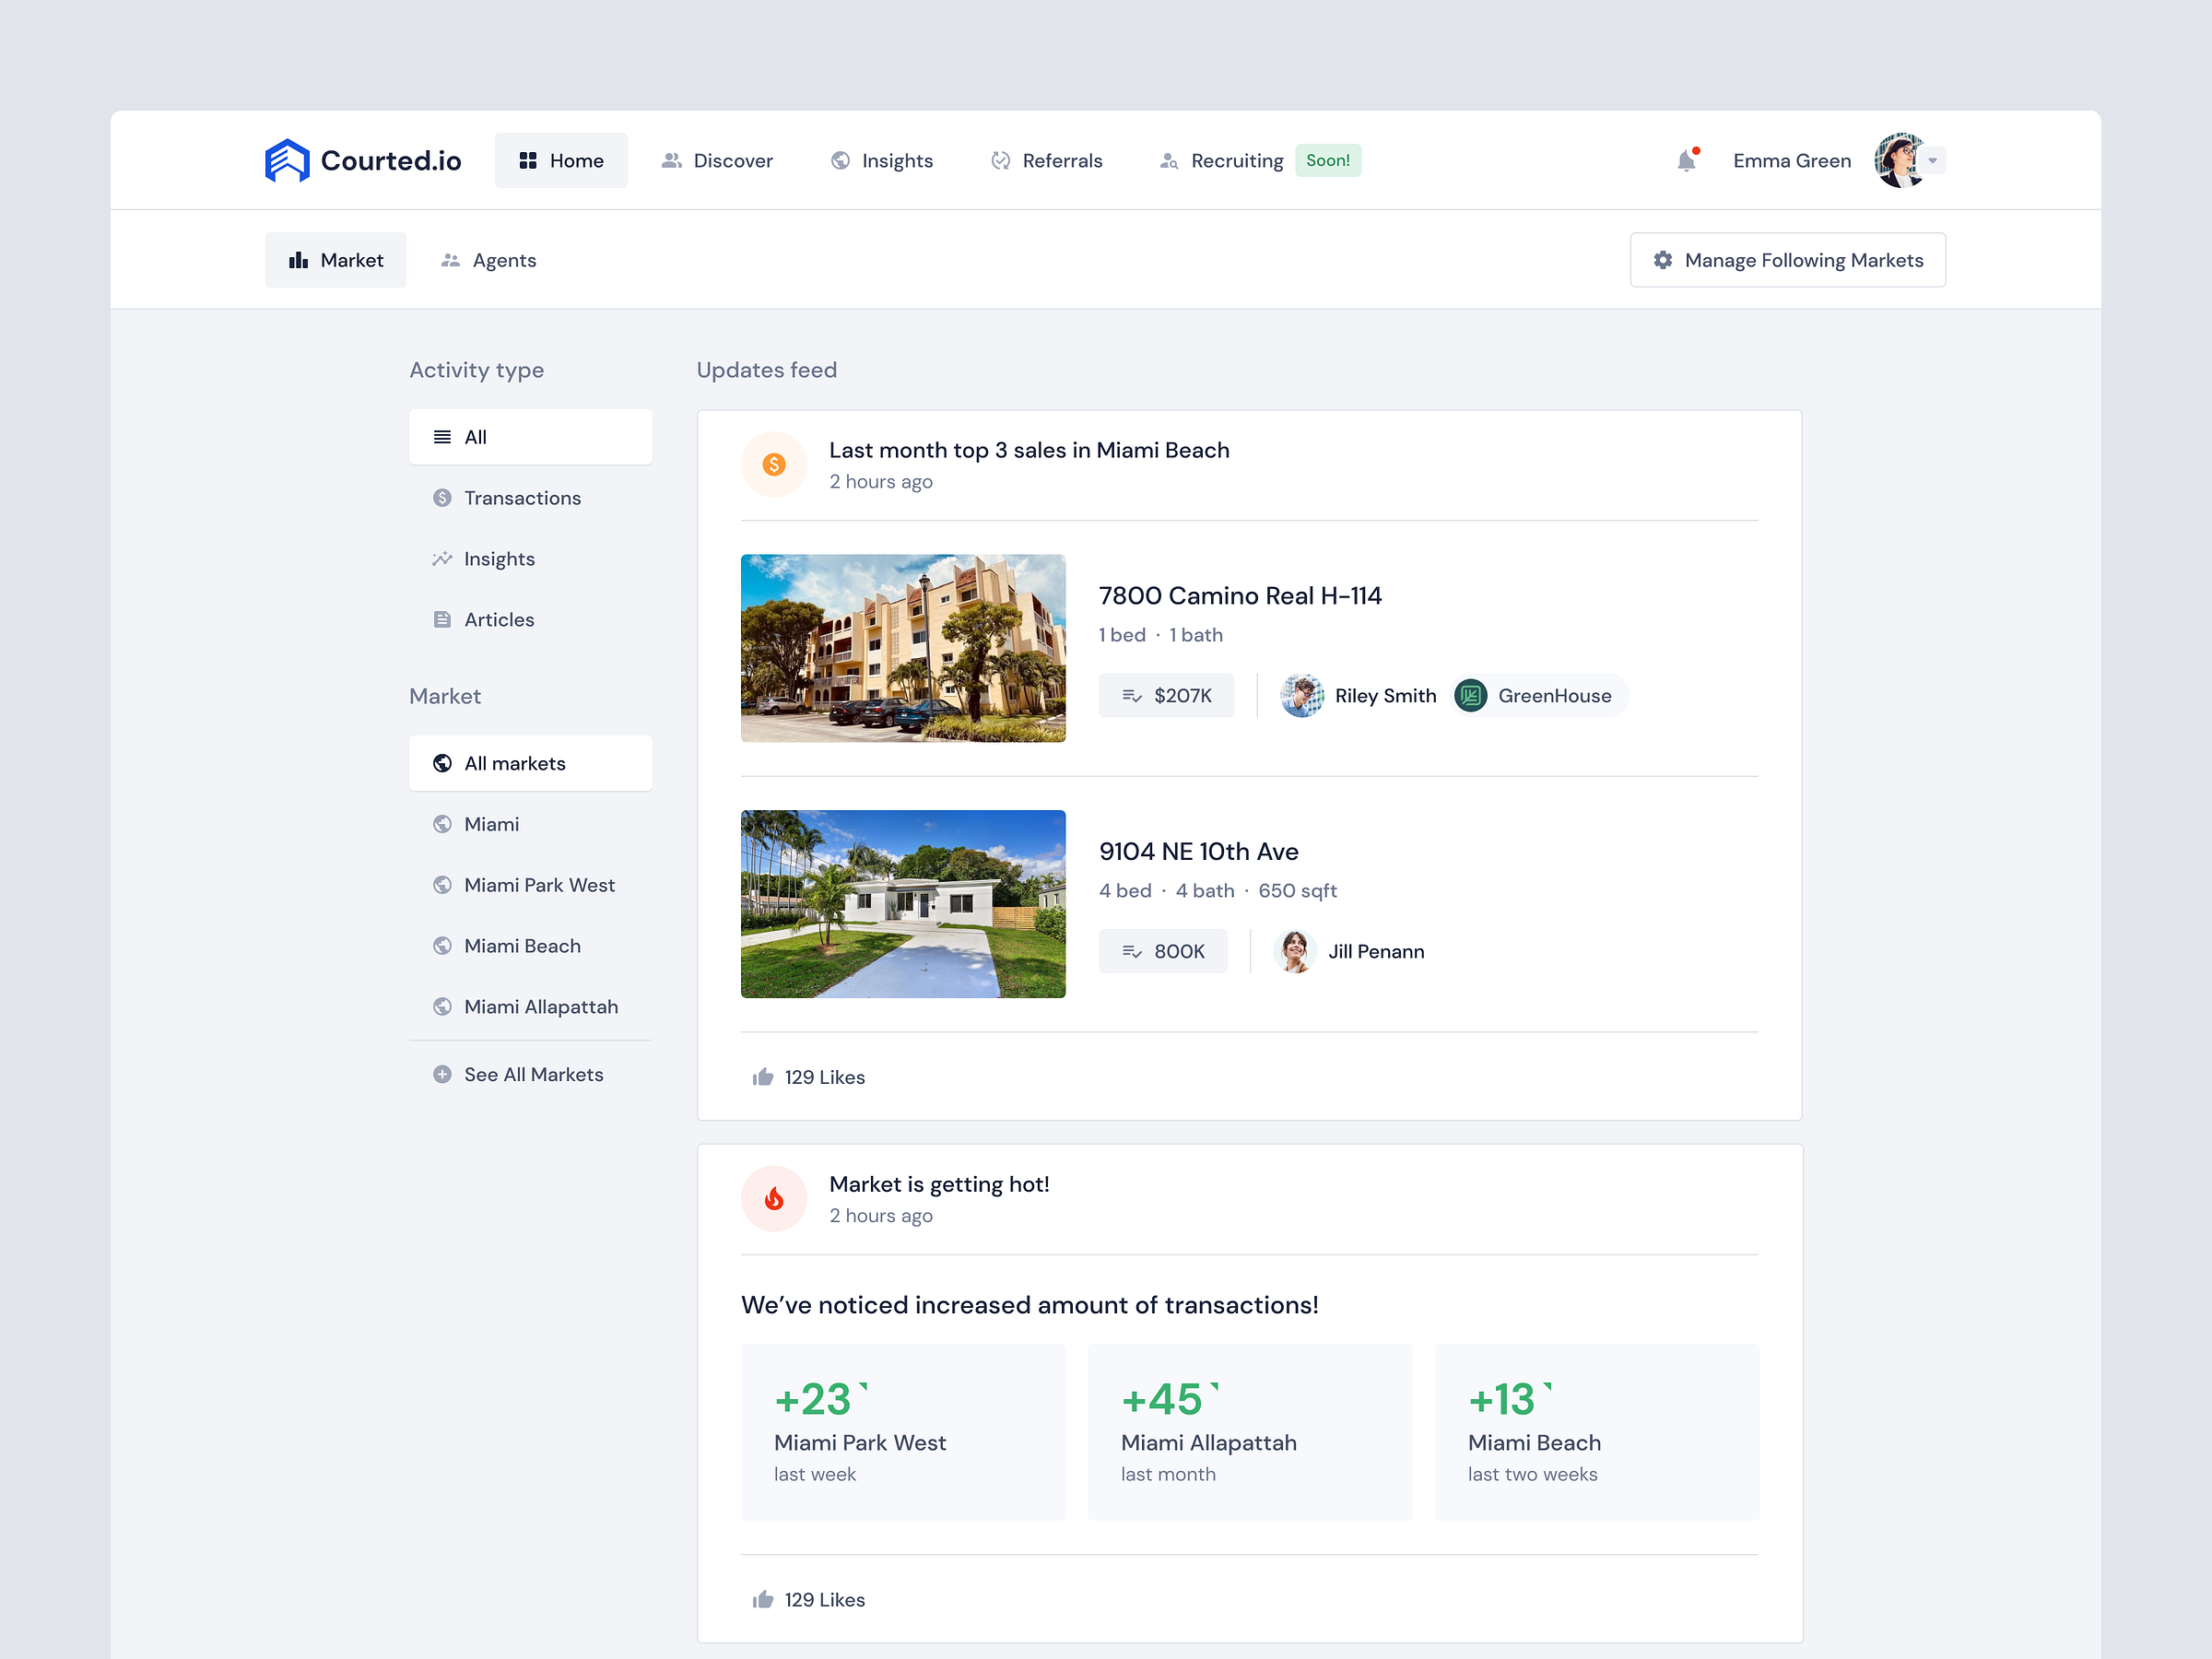Click the red flame hot market icon
The width and height of the screenshot is (2212, 1659).
click(774, 1199)
